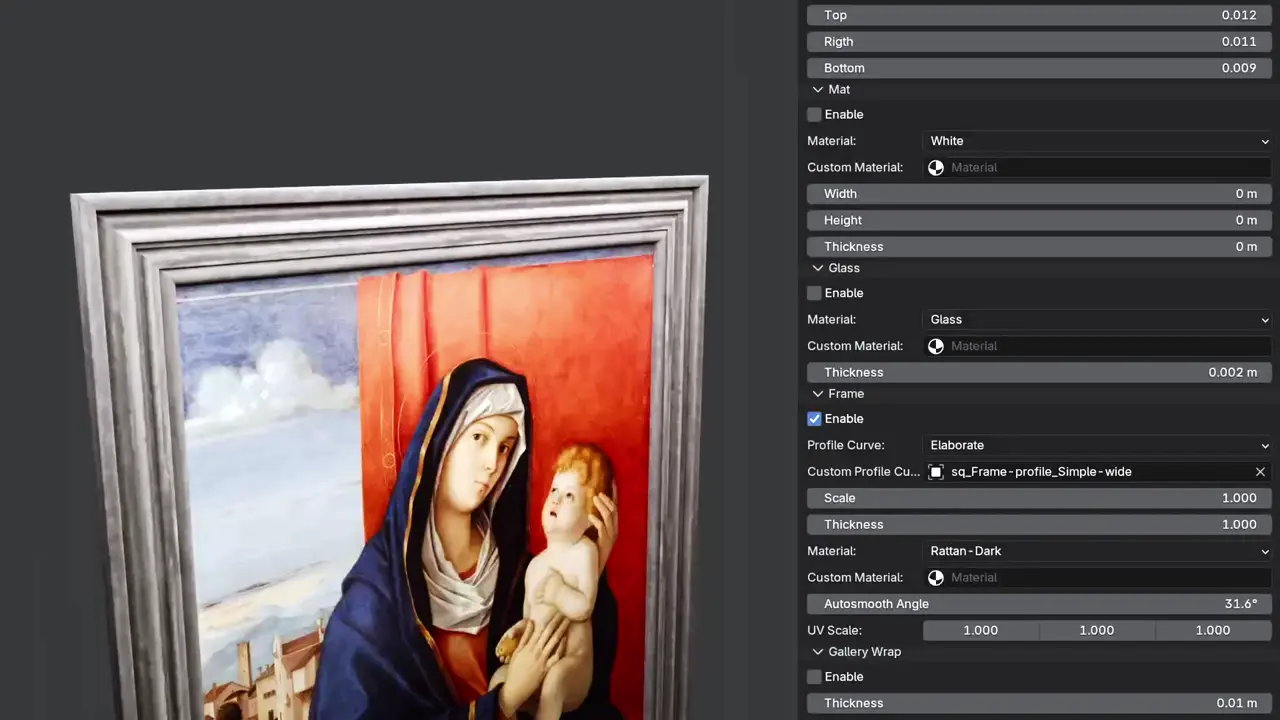Screen dimensions: 1280x720
Task: Click the curve icon beside sq_Frame-profile_Simple-wide
Action: (x=936, y=472)
